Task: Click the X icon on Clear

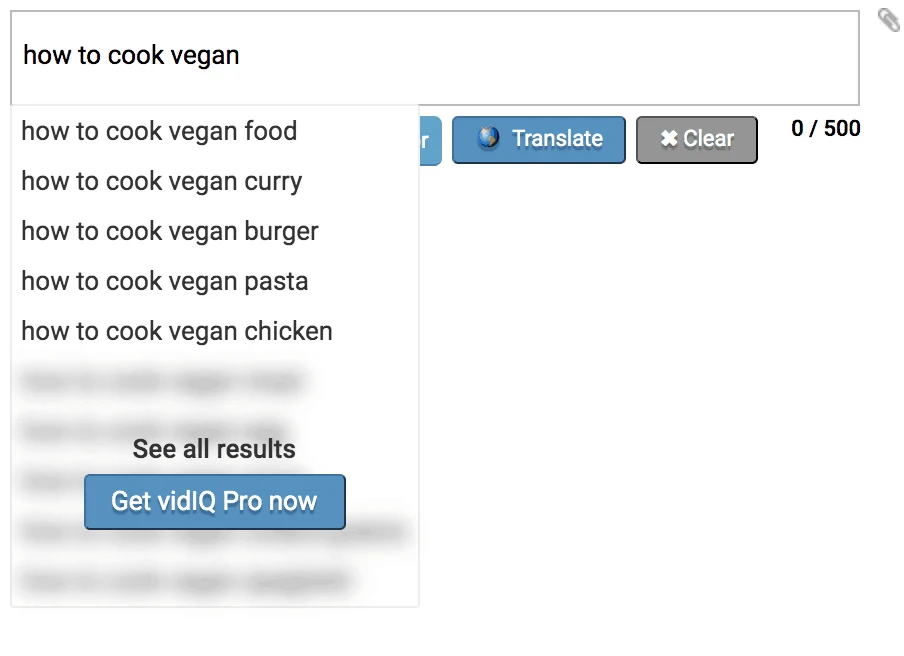Action: [669, 139]
